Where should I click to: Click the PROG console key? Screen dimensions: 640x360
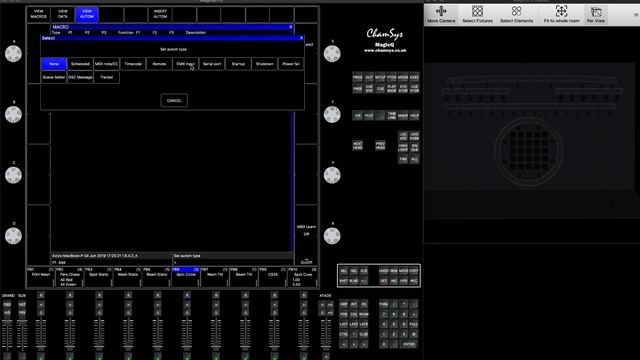pyautogui.click(x=358, y=77)
